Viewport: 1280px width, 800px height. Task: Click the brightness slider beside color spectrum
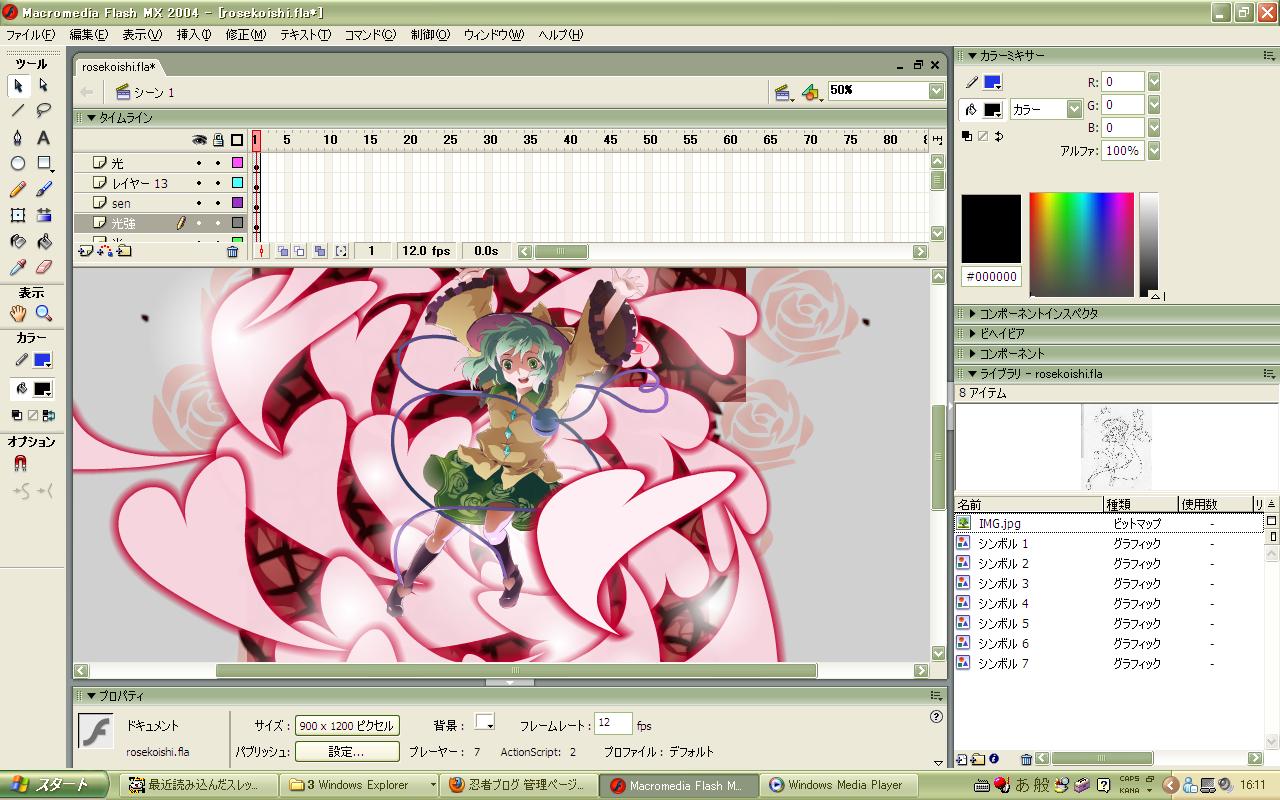coord(1148,245)
